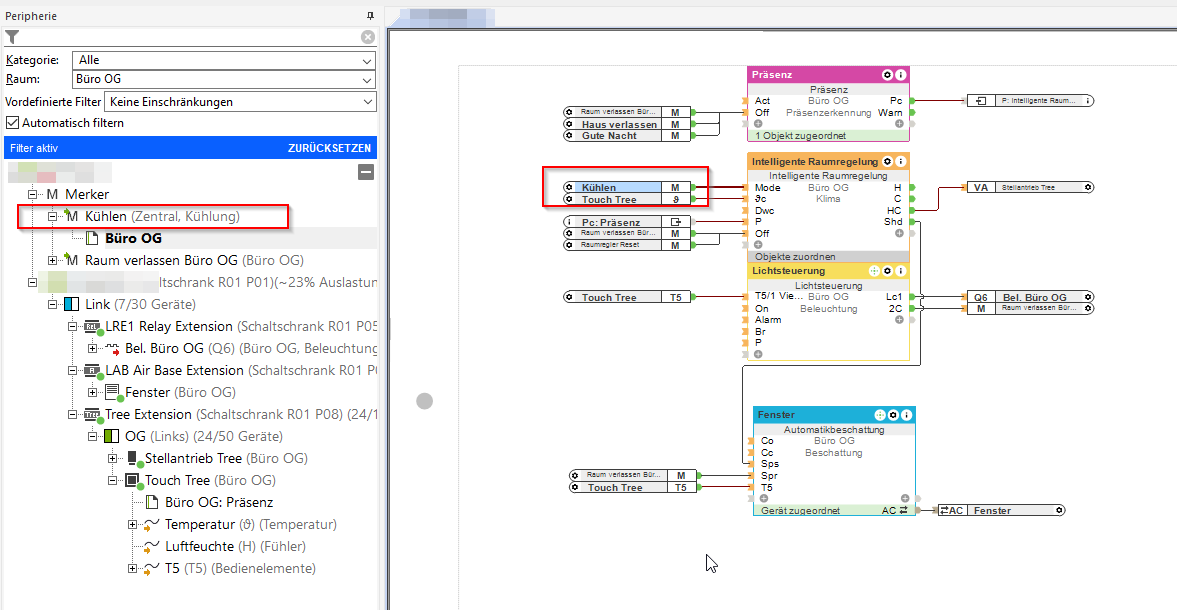Screen dimensions: 1177x610
Task: Open info icon on Lichtsteuerung block
Action: click(x=901, y=271)
